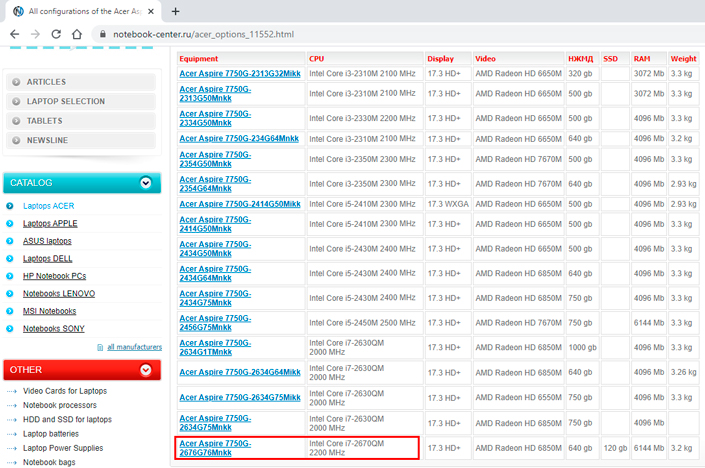Open Acer Aspire 7750G-2354G50Mnkk configuration

pyautogui.click(x=215, y=159)
